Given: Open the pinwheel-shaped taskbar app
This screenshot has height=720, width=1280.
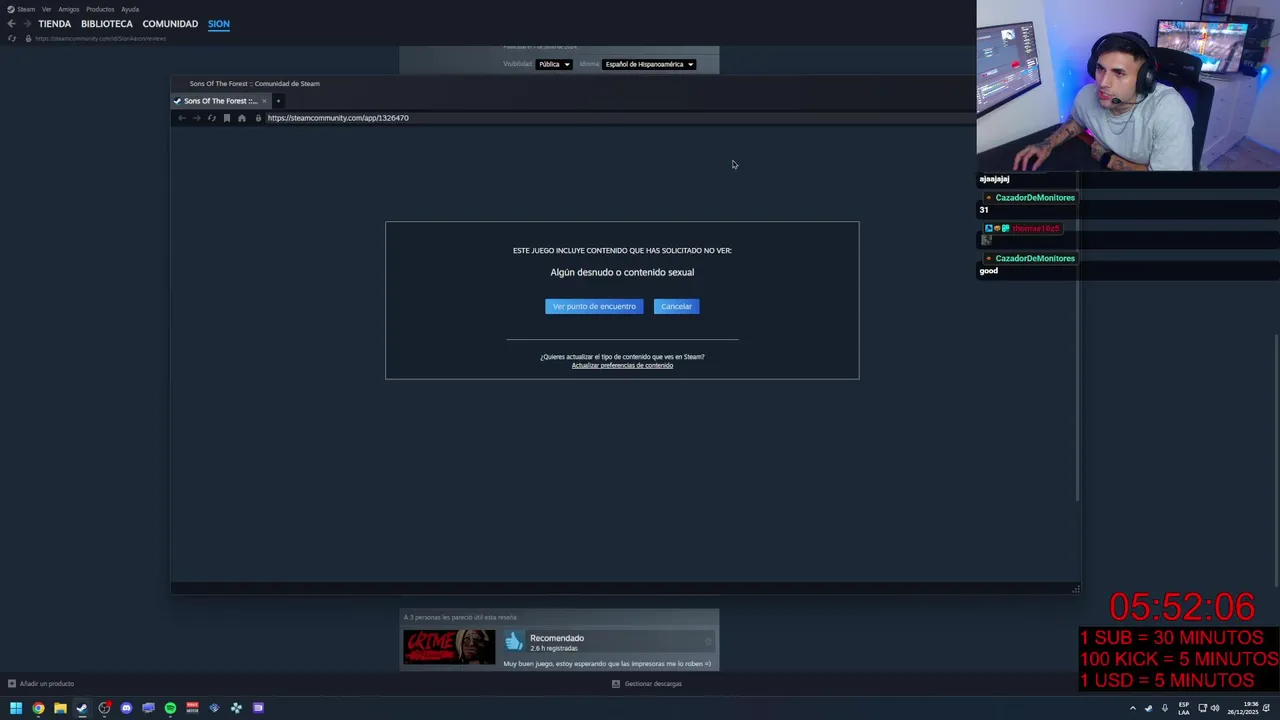Looking at the screenshot, I should click(236, 708).
